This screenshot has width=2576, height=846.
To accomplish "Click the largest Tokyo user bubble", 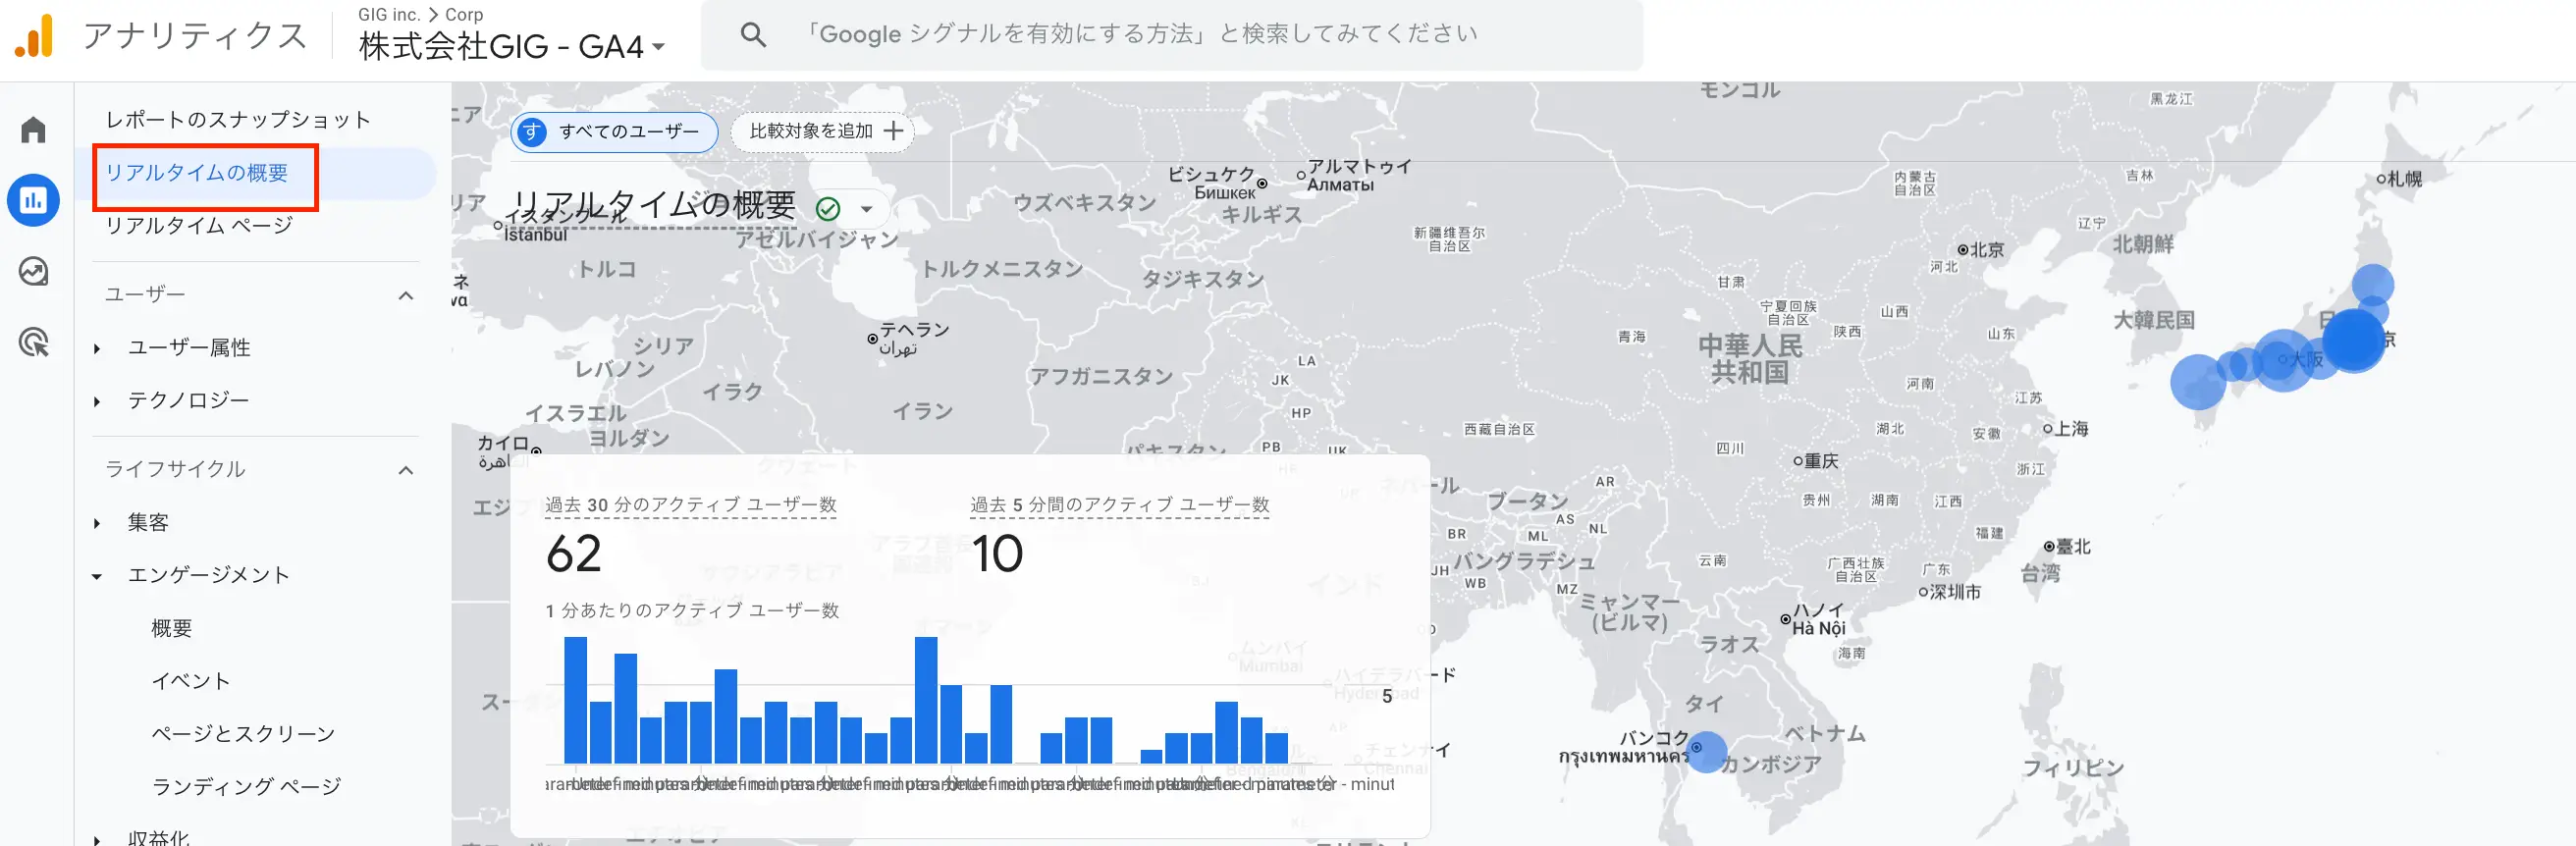I will point(2353,340).
